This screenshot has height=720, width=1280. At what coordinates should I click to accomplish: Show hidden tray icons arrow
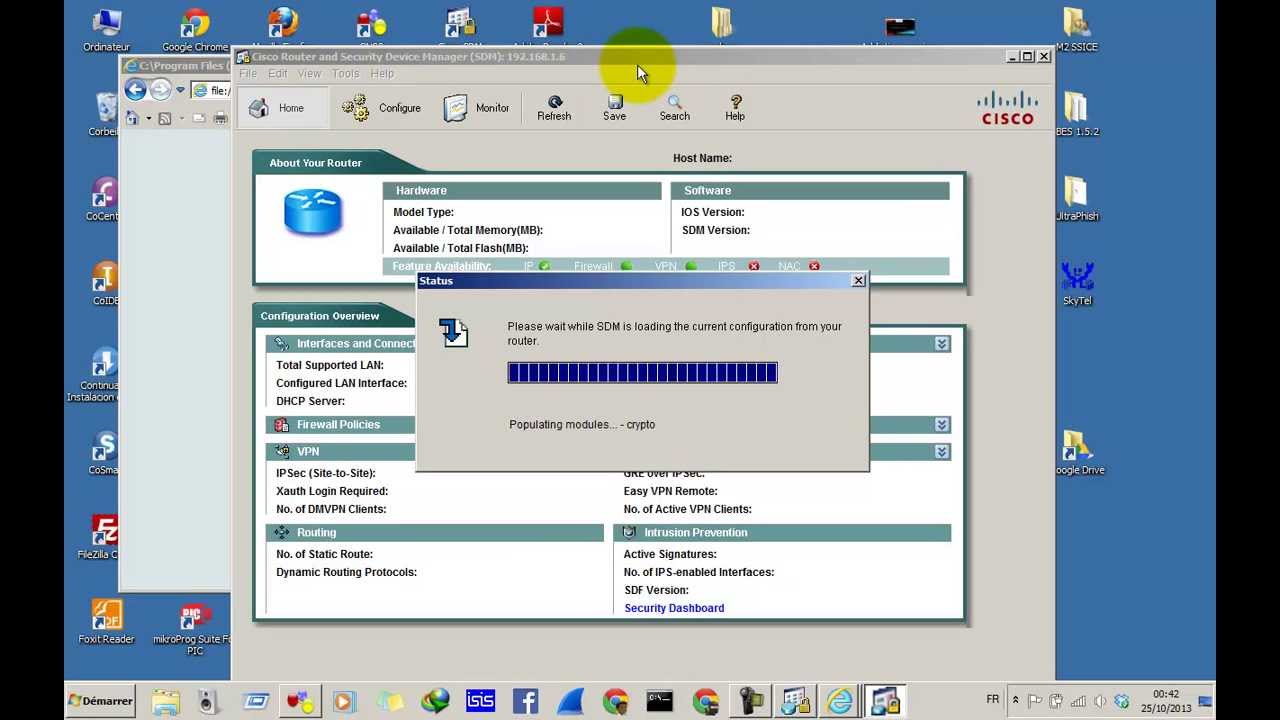(x=1015, y=701)
